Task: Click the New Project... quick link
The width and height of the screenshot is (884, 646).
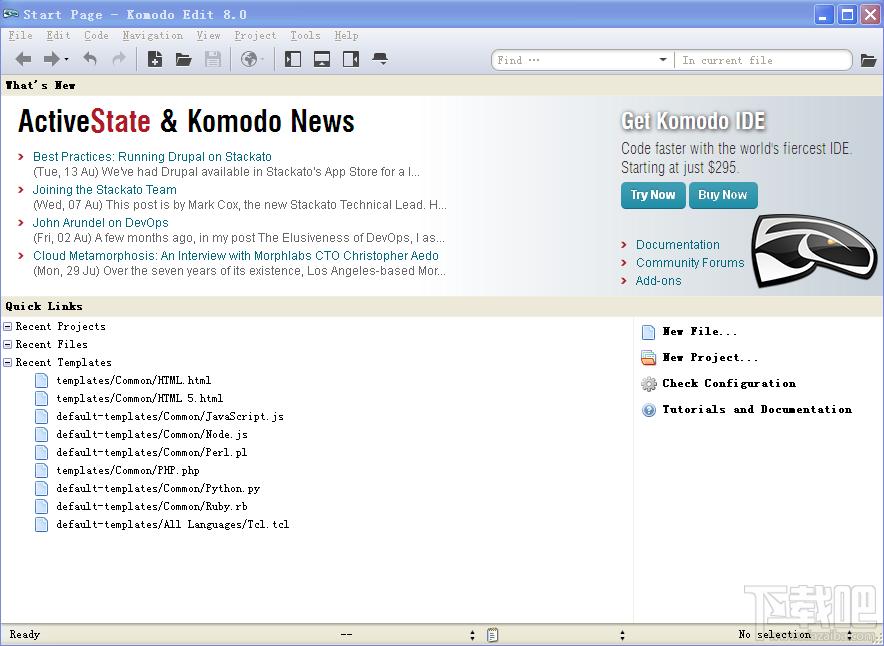Action: click(710, 357)
